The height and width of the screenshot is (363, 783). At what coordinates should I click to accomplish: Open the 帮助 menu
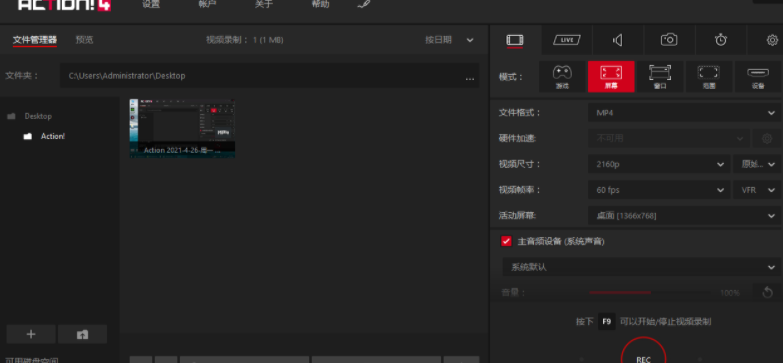click(320, 4)
